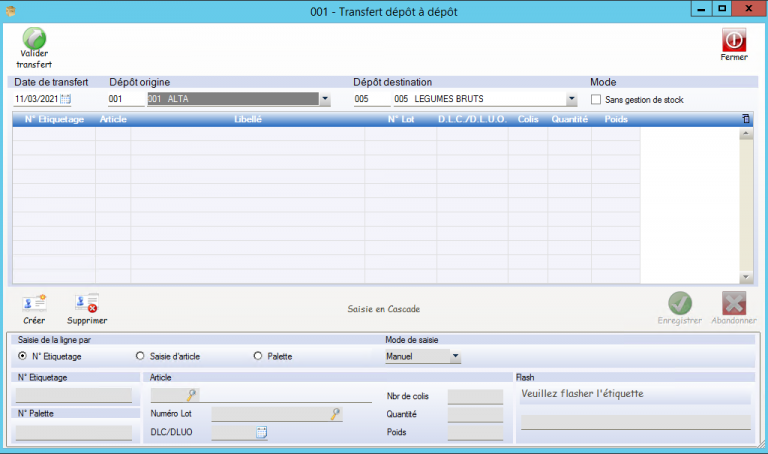Click the grid options icon in table header
Viewport: 768px width, 454px height.
pyautogui.click(x=745, y=118)
